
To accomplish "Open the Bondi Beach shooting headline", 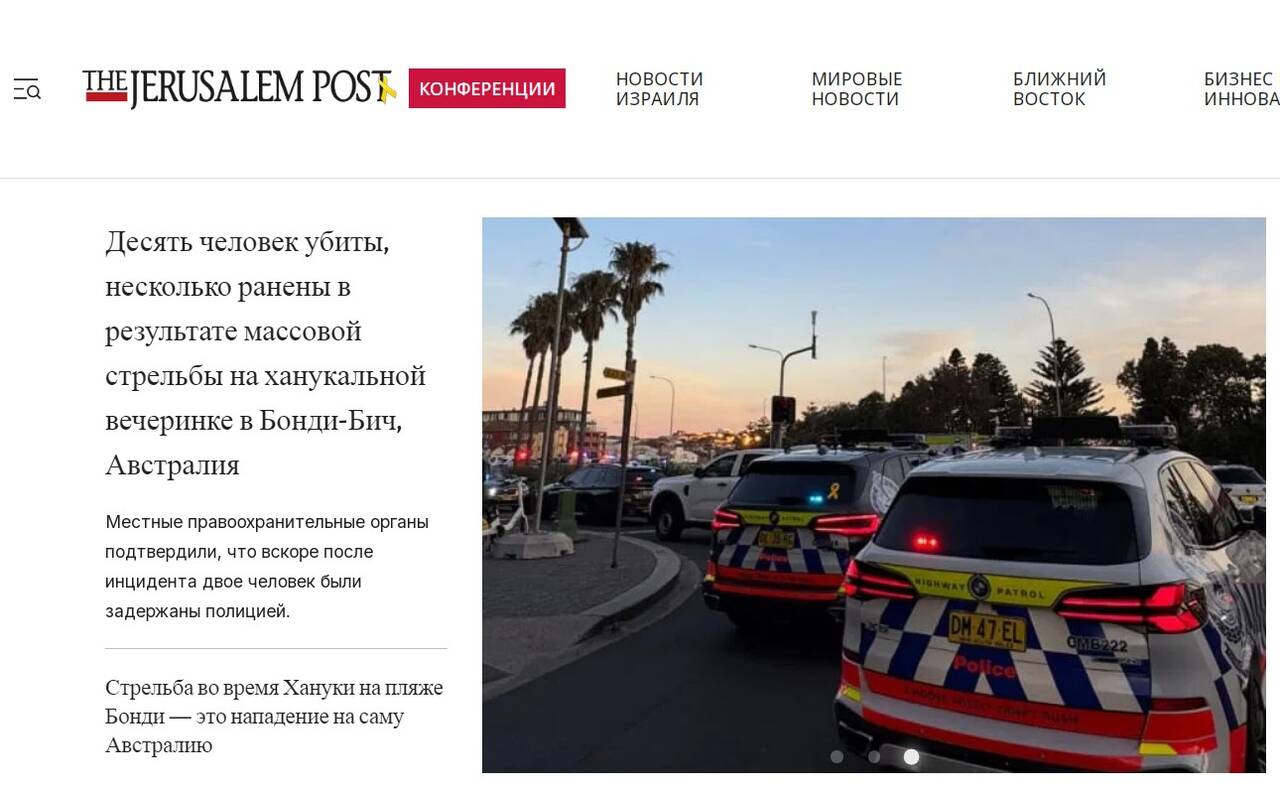I will (x=266, y=353).
